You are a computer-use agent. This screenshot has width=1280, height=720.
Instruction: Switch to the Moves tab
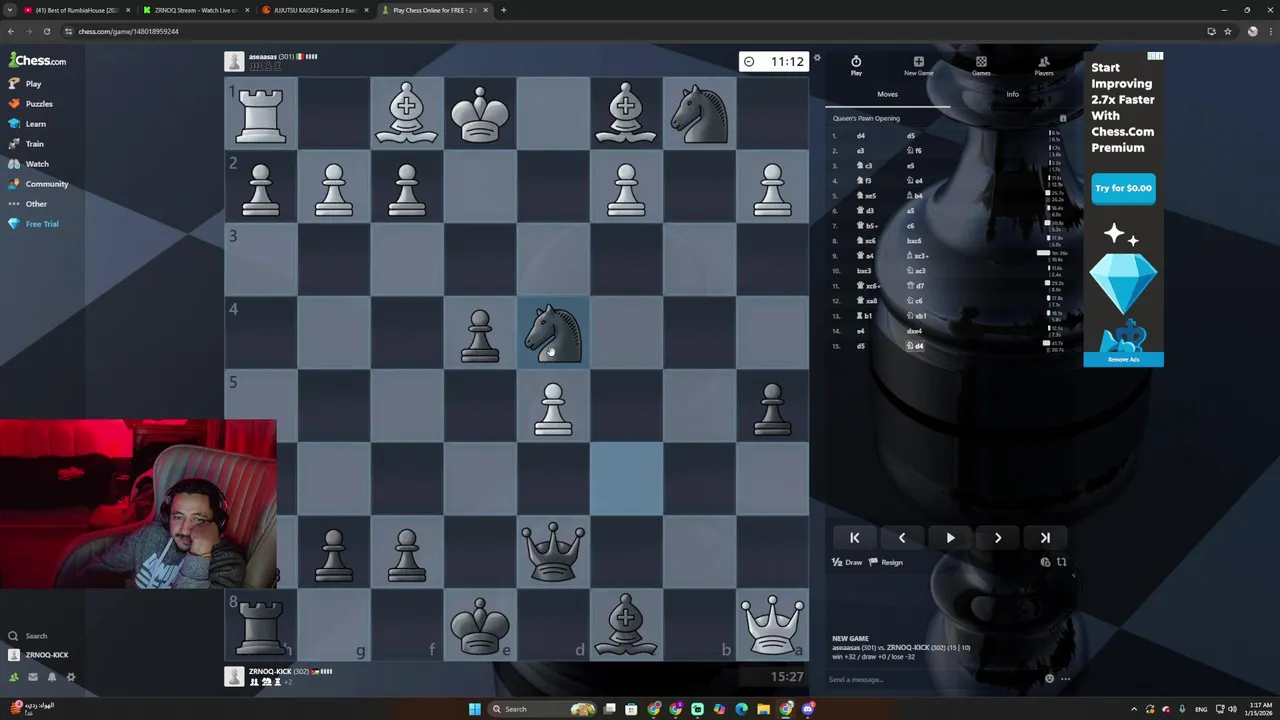887,94
